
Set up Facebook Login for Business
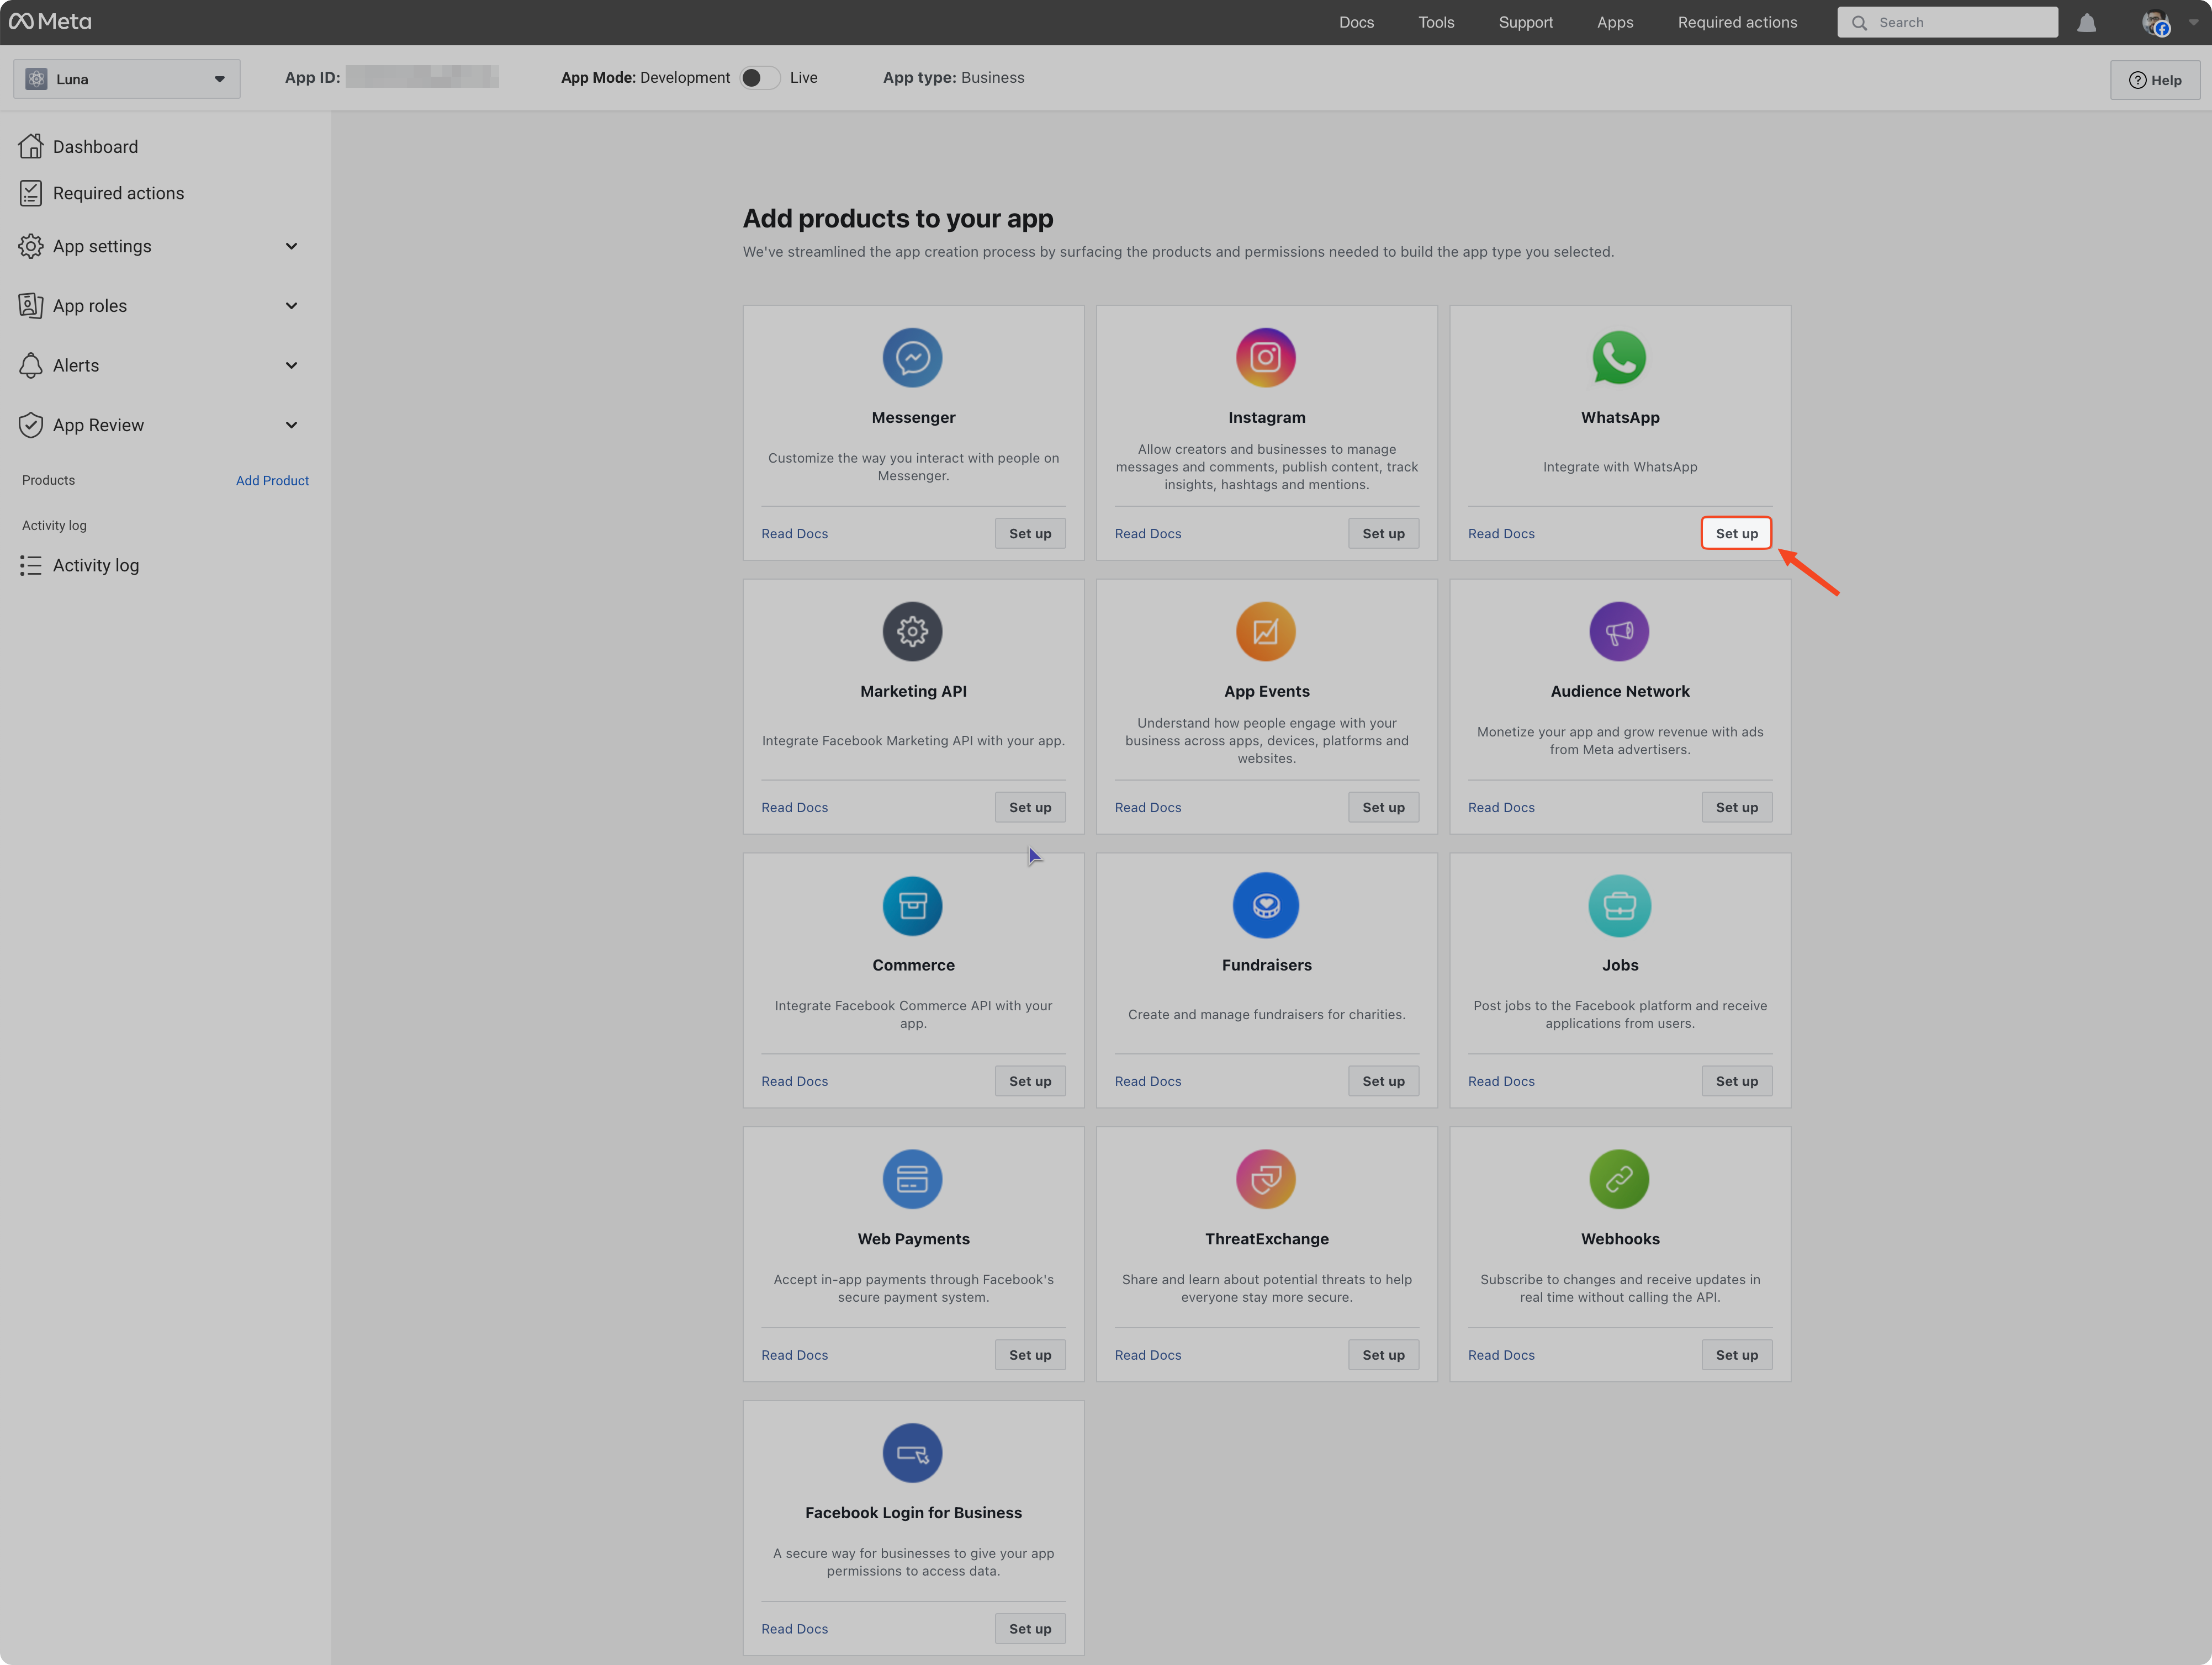point(1030,1629)
